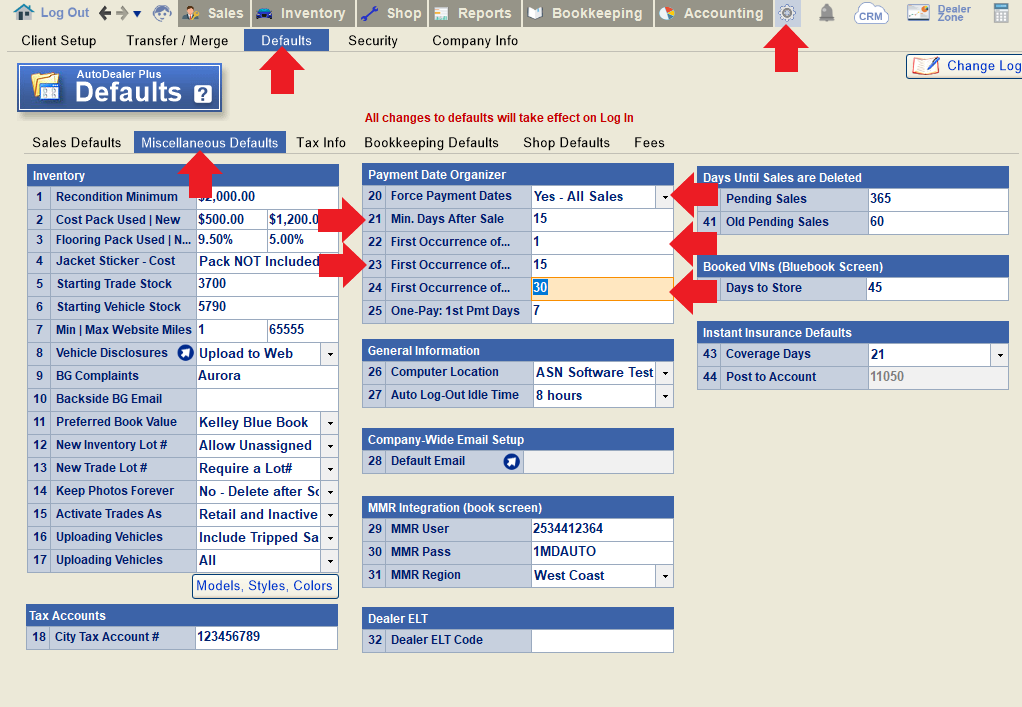The image size is (1022, 707).
Task: Expand the Coverage Days dropdown
Action: (999, 354)
